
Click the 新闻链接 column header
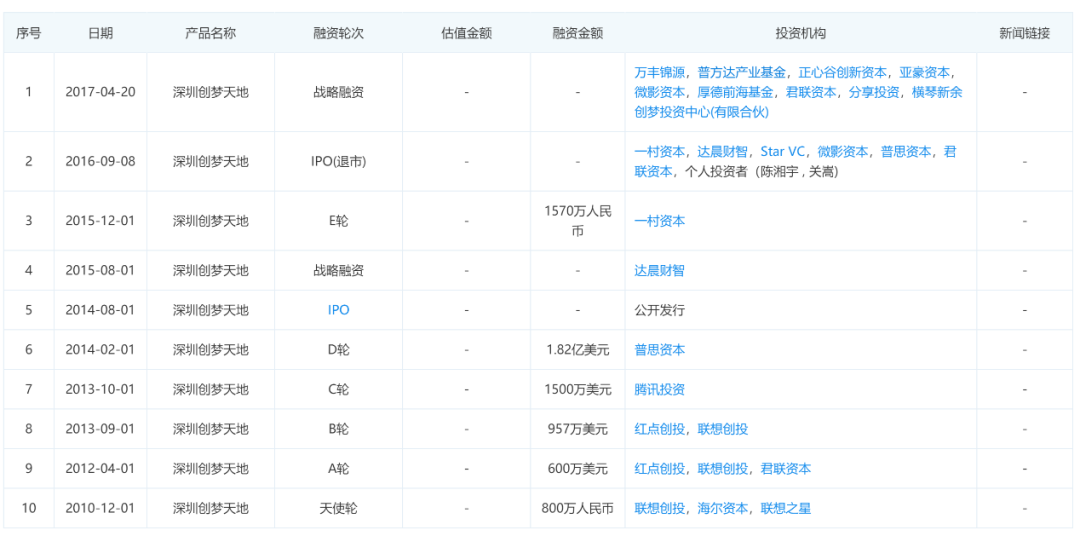1025,33
